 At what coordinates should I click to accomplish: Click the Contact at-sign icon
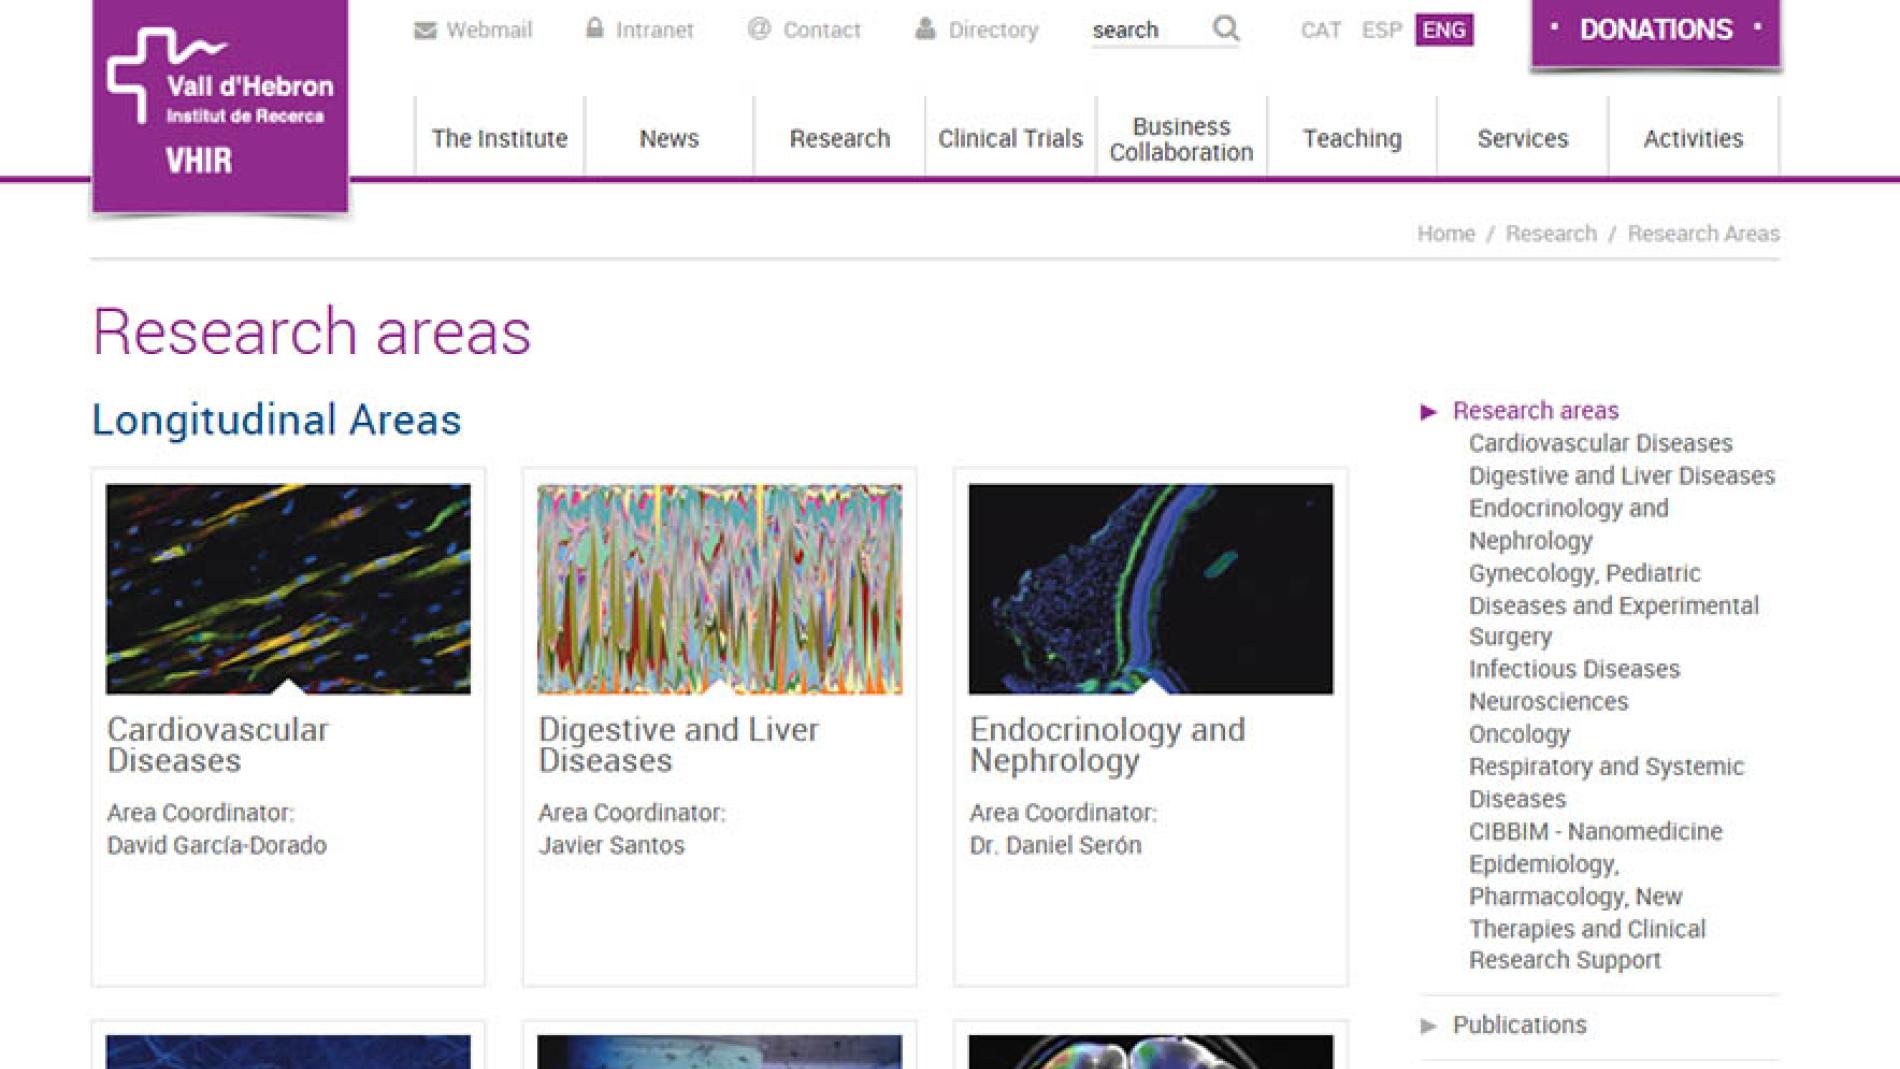coord(759,29)
